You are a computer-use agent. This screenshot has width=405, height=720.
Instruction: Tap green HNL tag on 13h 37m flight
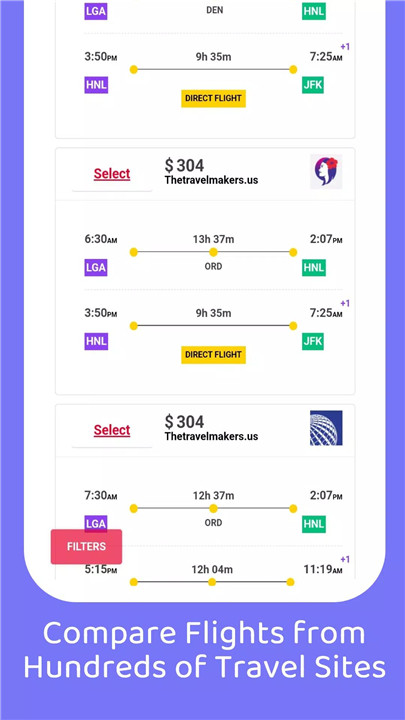click(x=314, y=268)
